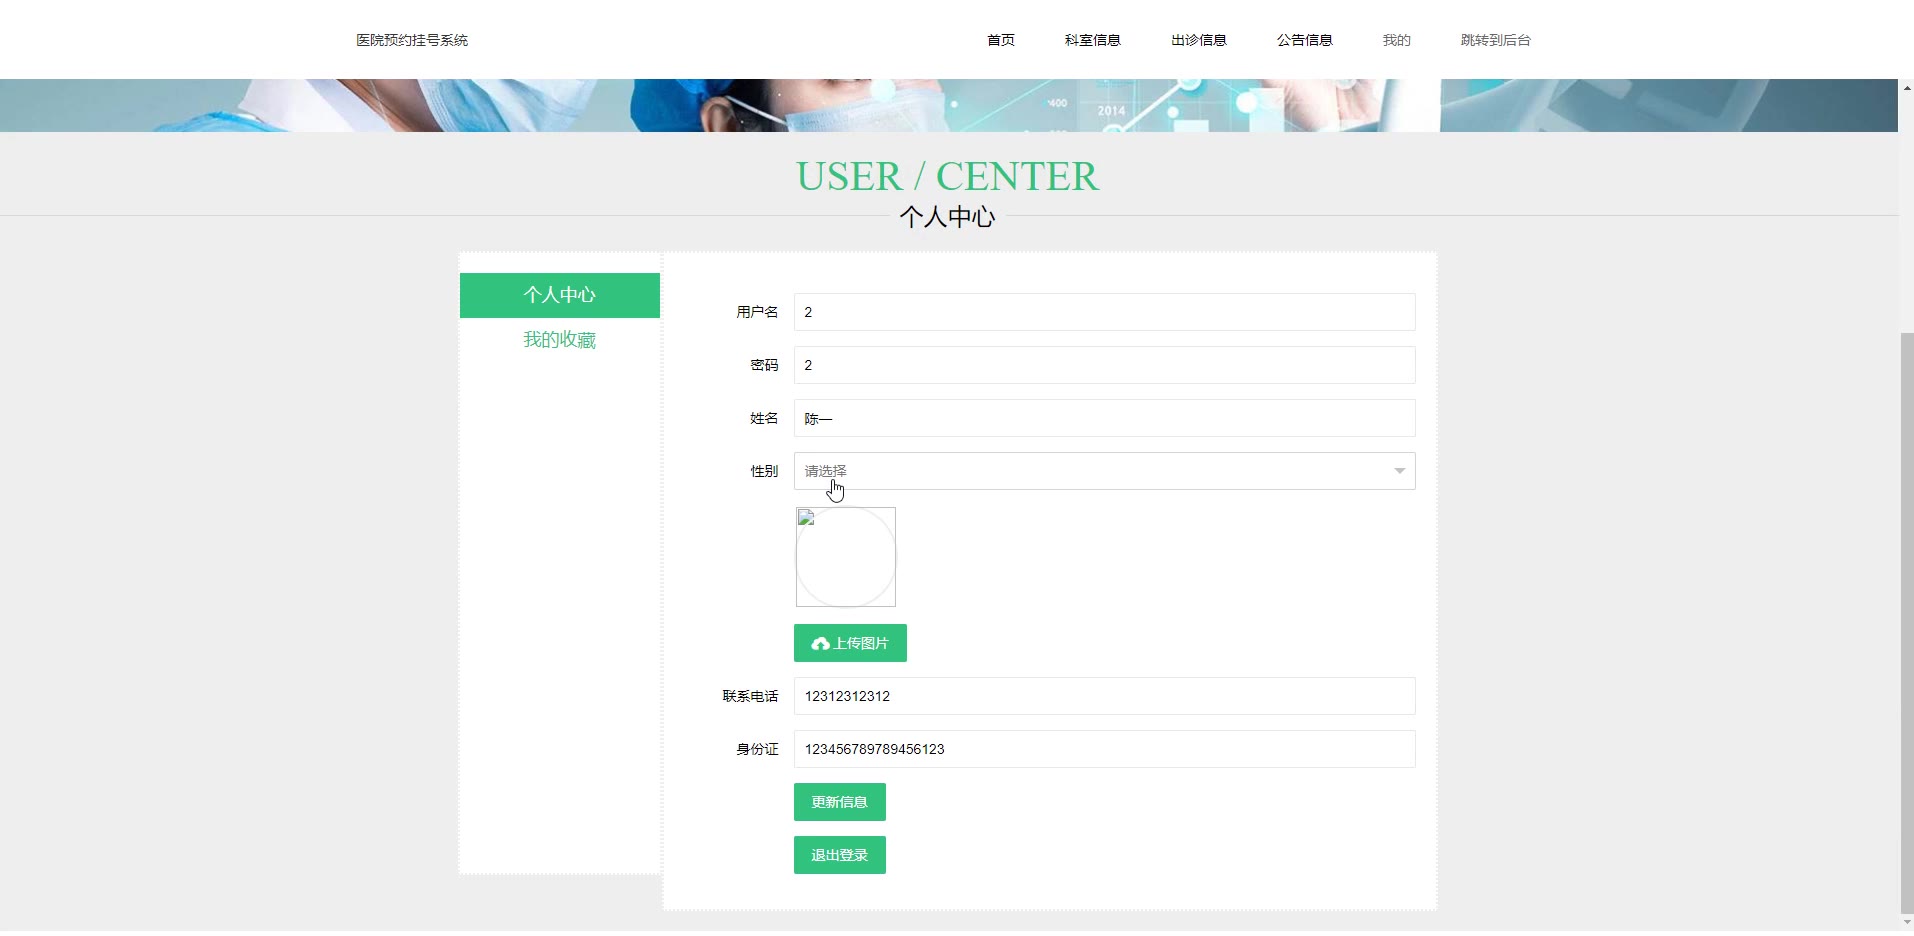Click the 身份证 label
The image size is (1914, 936).
(x=757, y=749)
